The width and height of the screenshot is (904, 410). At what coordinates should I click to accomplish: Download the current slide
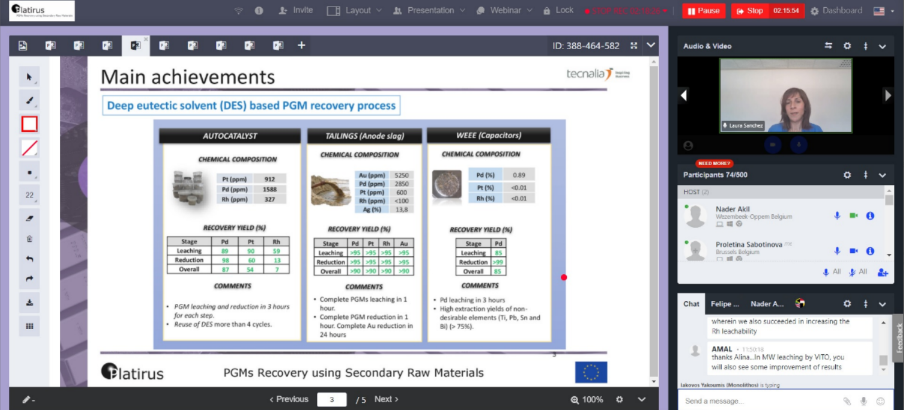point(29,302)
